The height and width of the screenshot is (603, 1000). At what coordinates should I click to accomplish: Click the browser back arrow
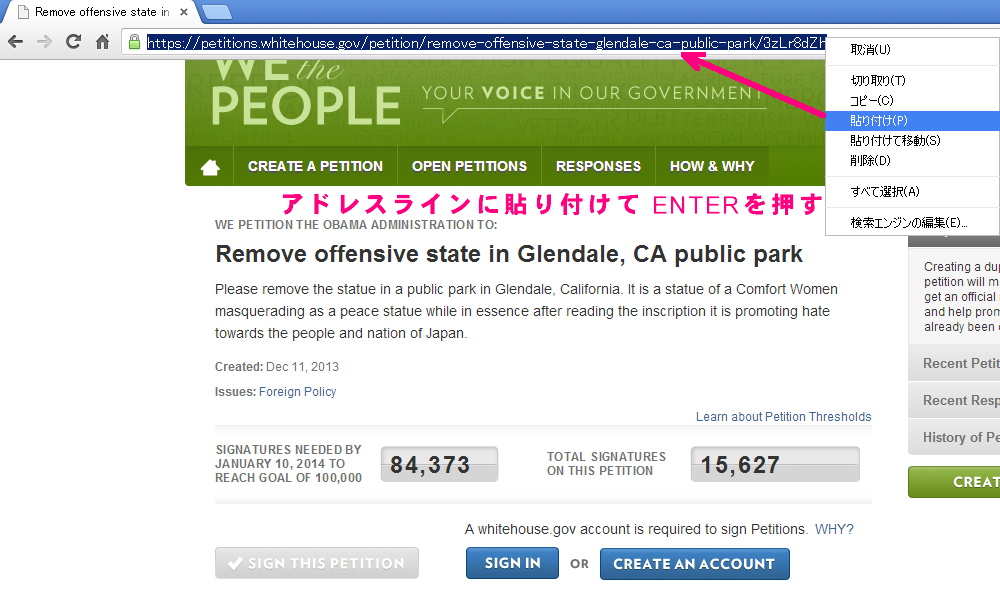(15, 42)
